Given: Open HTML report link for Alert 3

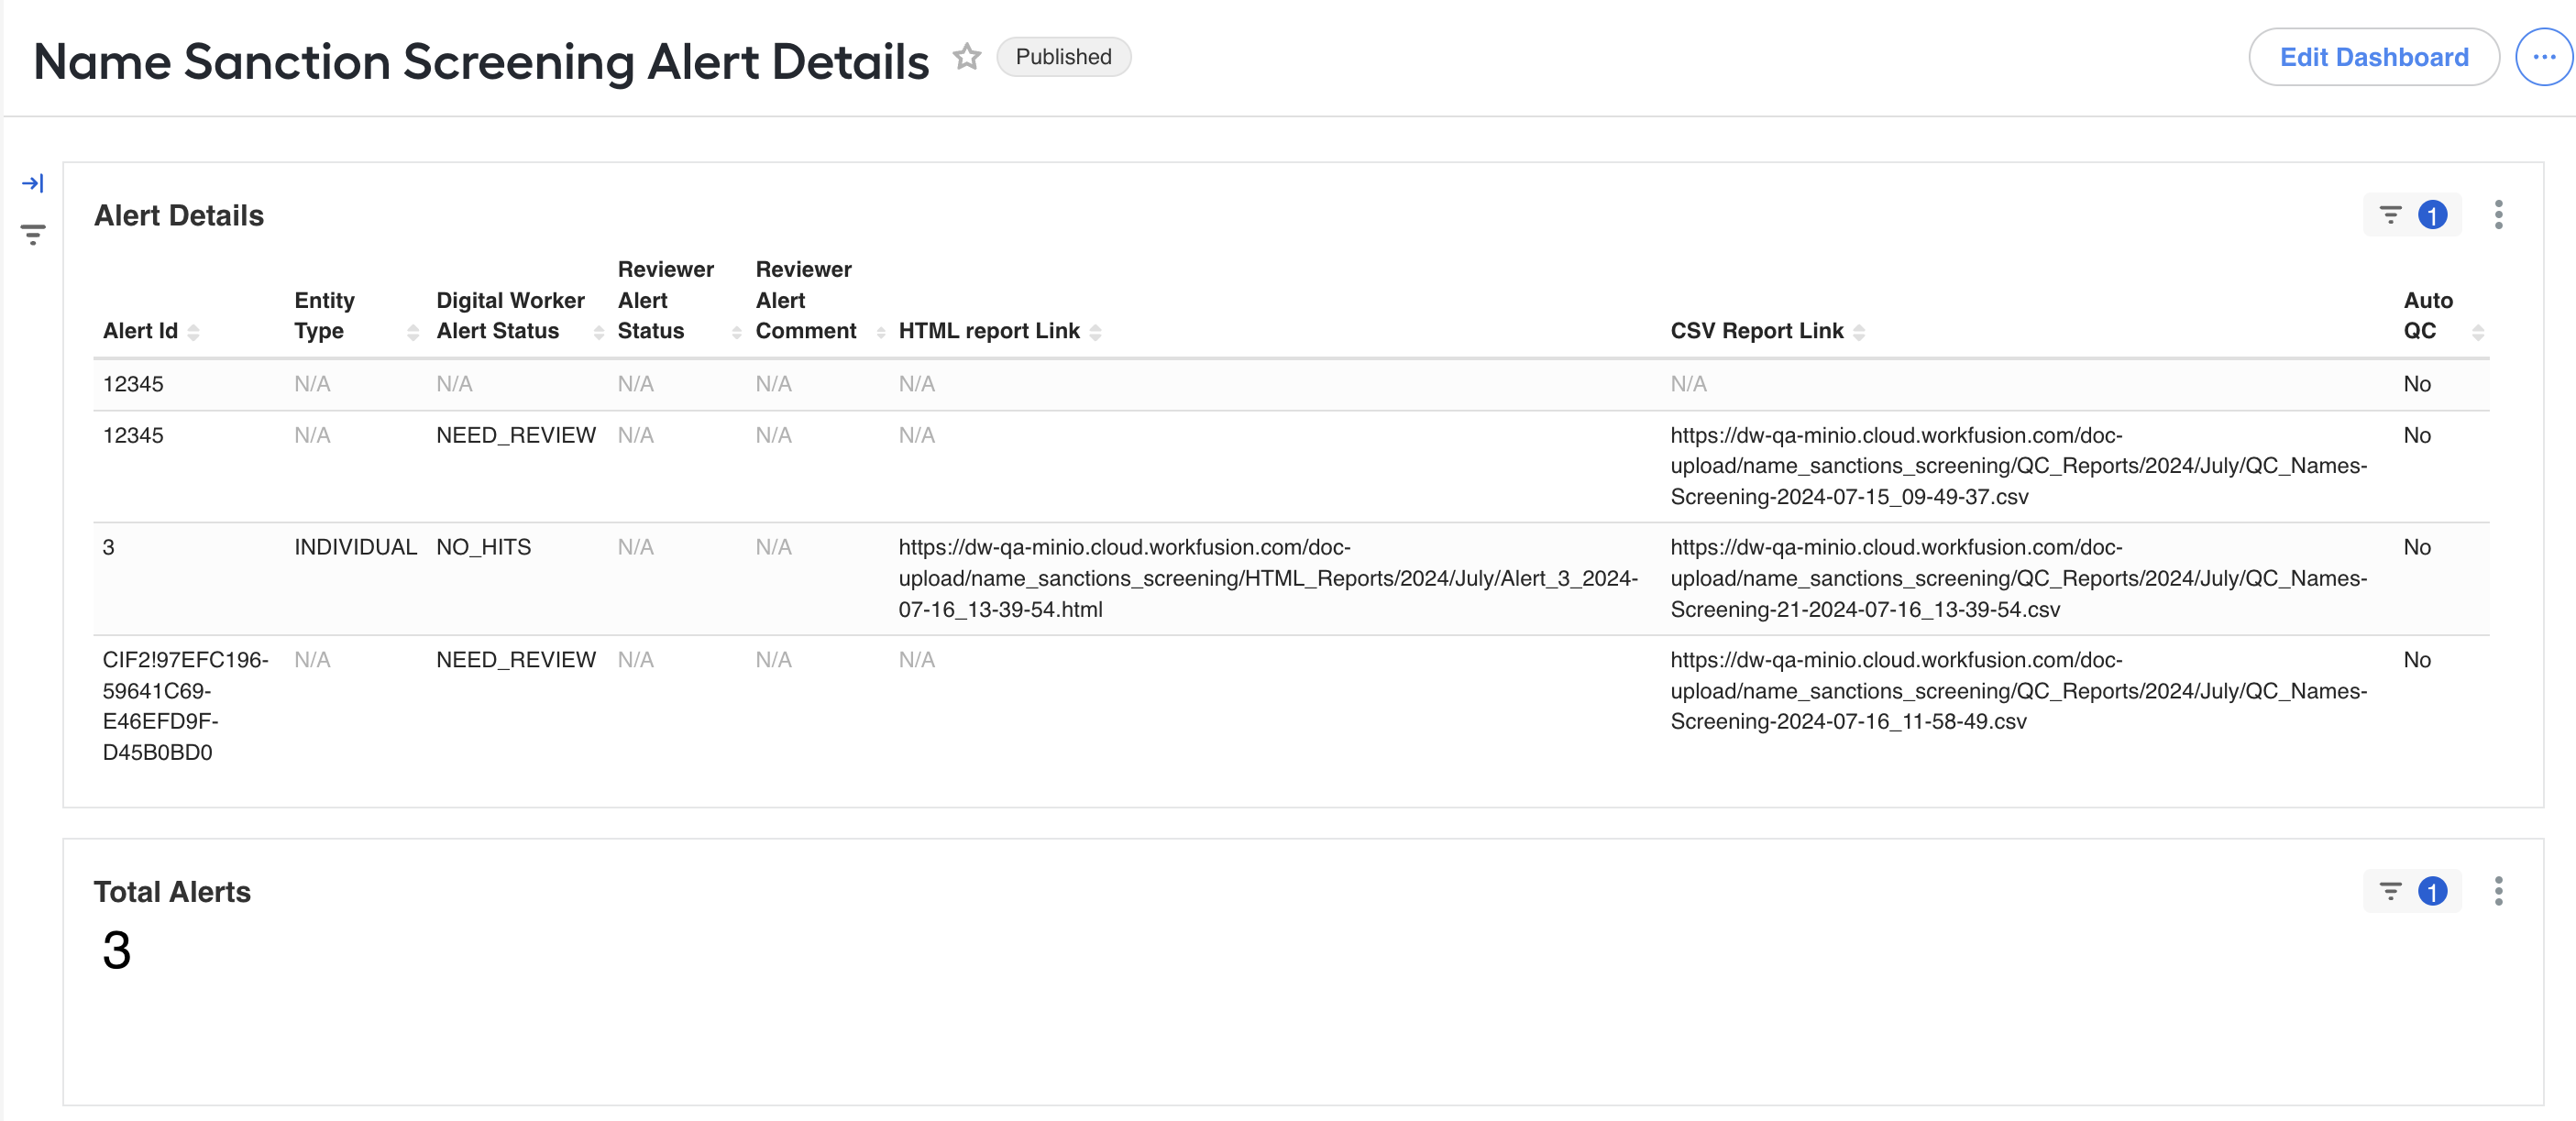Looking at the screenshot, I should 1268,578.
